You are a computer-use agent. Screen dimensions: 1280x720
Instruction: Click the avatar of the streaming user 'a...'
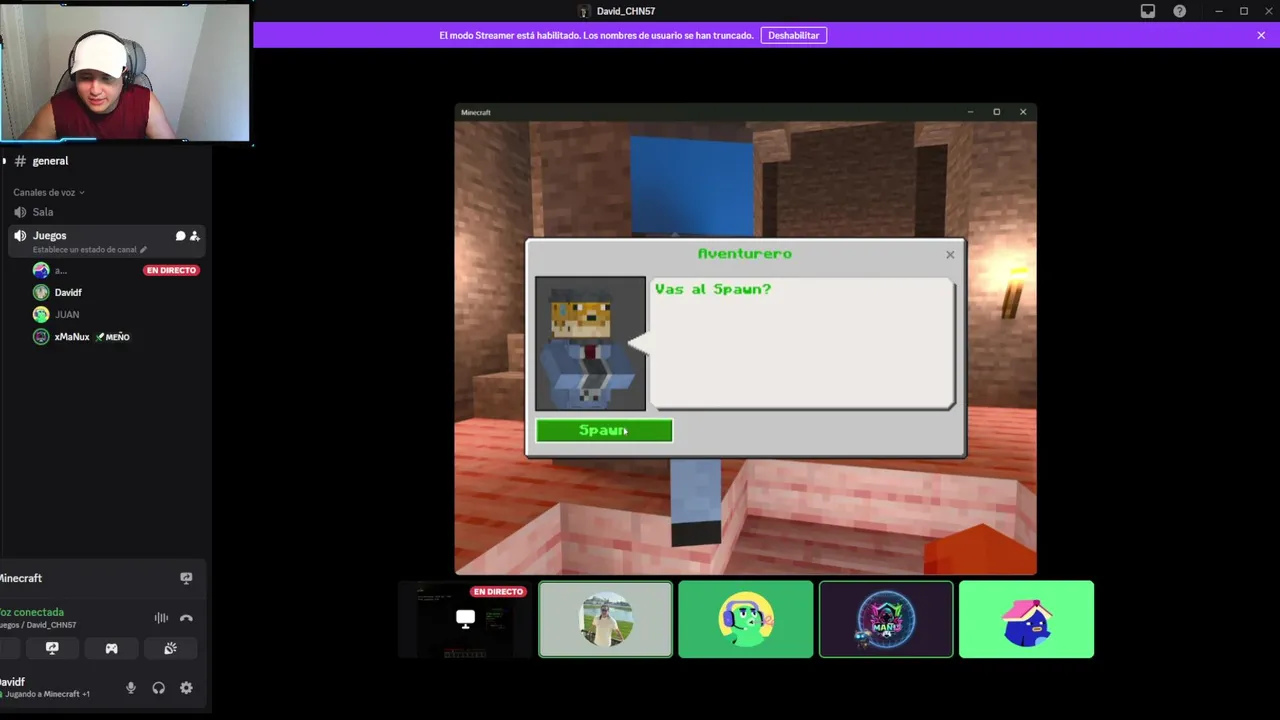(x=41, y=270)
